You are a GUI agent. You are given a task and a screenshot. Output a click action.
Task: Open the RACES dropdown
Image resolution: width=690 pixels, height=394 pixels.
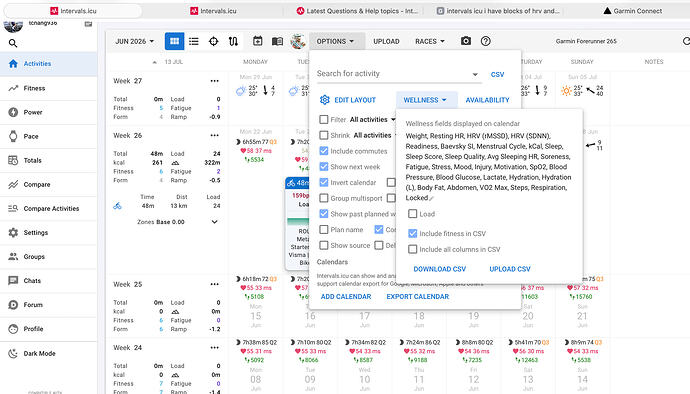click(430, 41)
